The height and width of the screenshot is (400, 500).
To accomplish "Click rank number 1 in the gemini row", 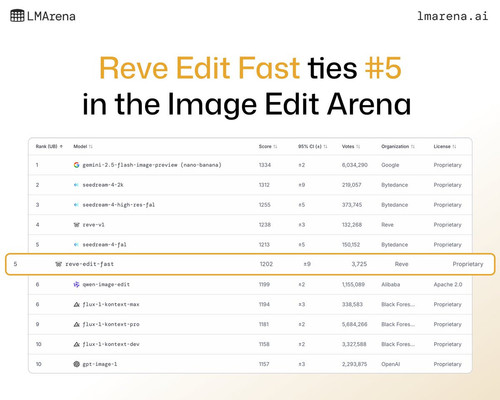I will click(x=37, y=165).
